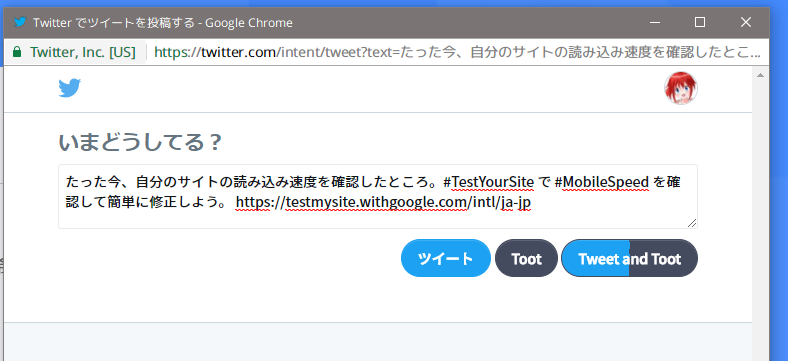Maximize the Chrome popup window
788x361 pixels.
pos(700,23)
